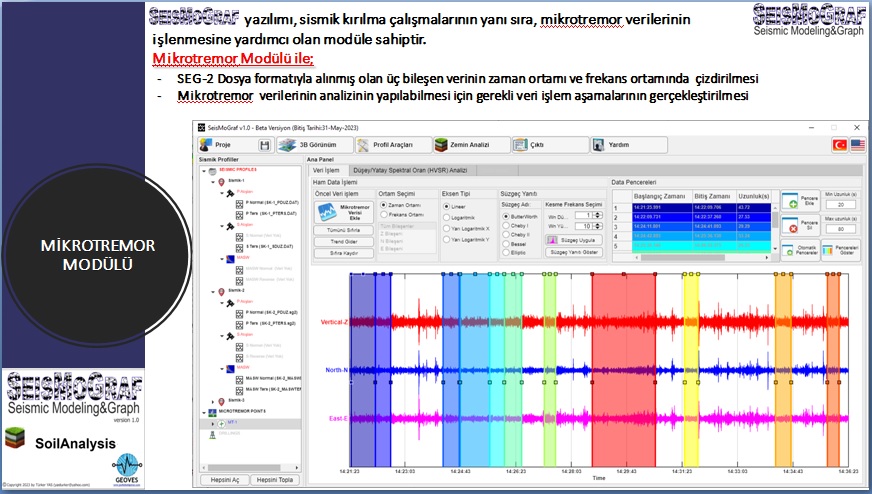Click the S Atışları hammer icon under Sismik-1
The image size is (872, 494).
point(230,226)
